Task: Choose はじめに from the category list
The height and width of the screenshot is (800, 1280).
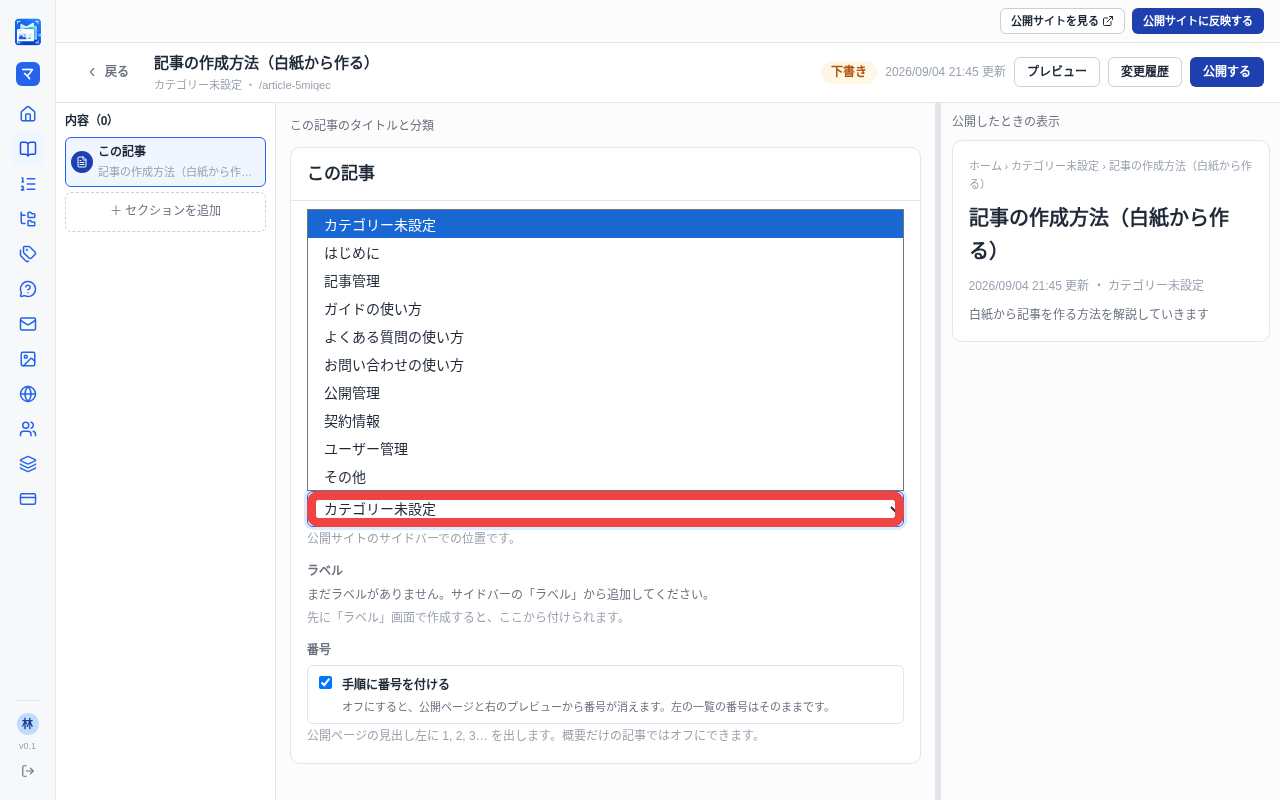Action: [x=606, y=253]
